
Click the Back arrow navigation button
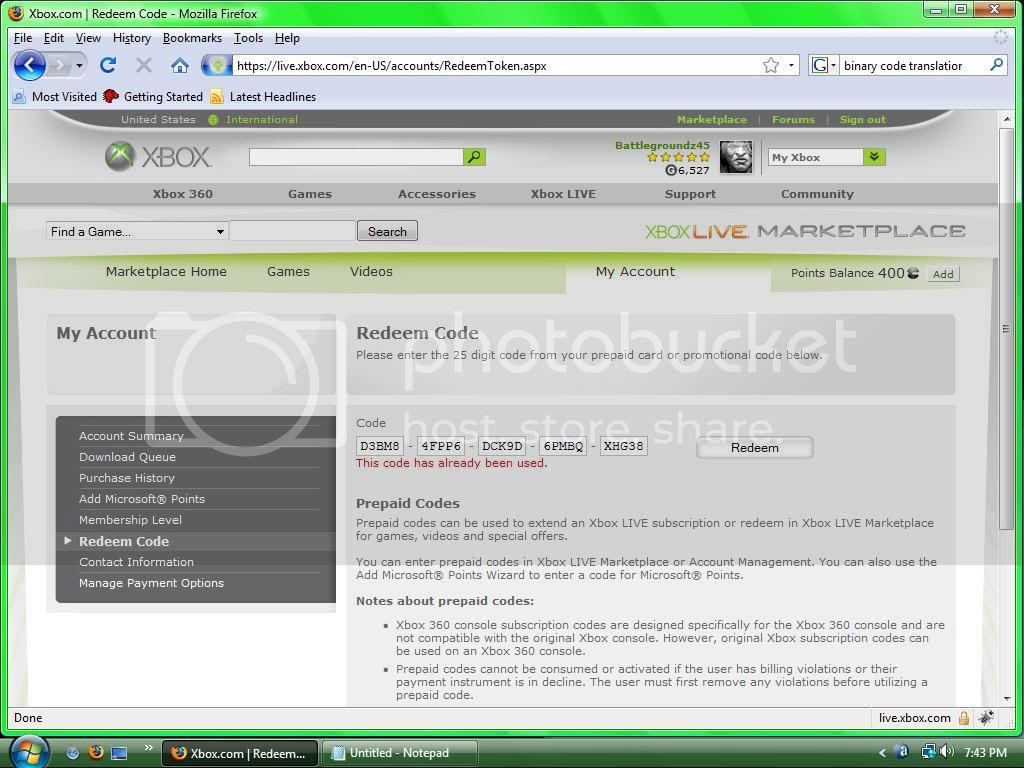pyautogui.click(x=29, y=65)
